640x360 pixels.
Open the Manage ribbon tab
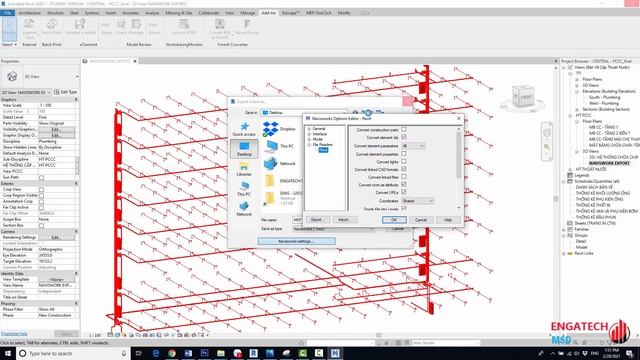pyautogui.click(x=247, y=13)
